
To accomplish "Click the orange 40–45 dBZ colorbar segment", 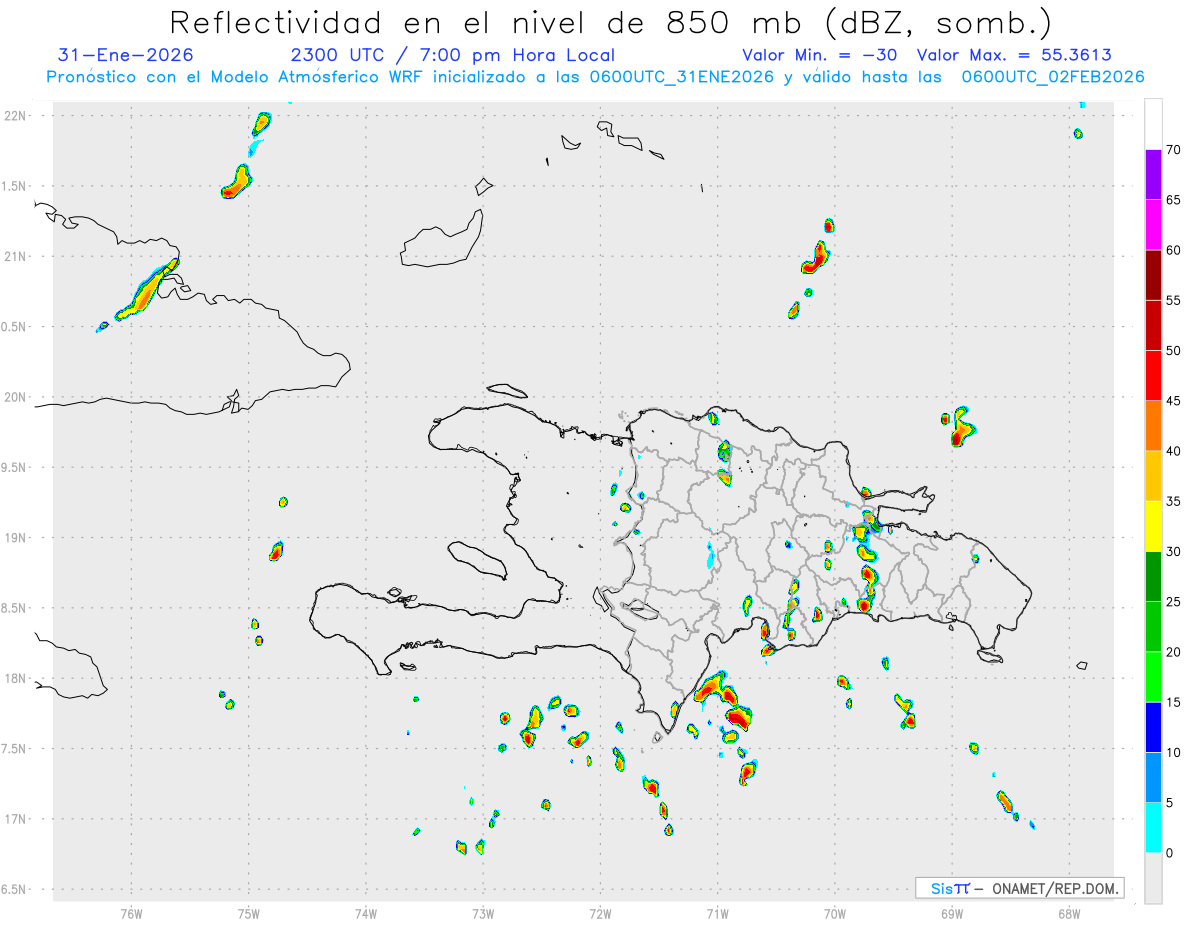I will pos(1153,426).
